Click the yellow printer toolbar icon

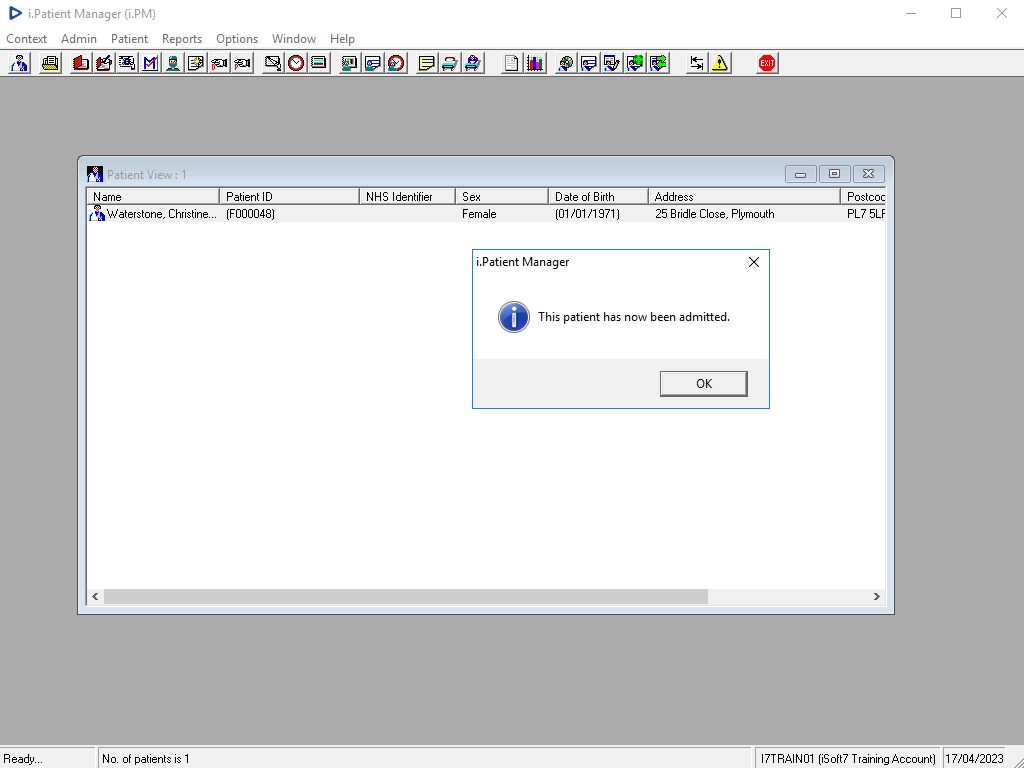[50, 63]
